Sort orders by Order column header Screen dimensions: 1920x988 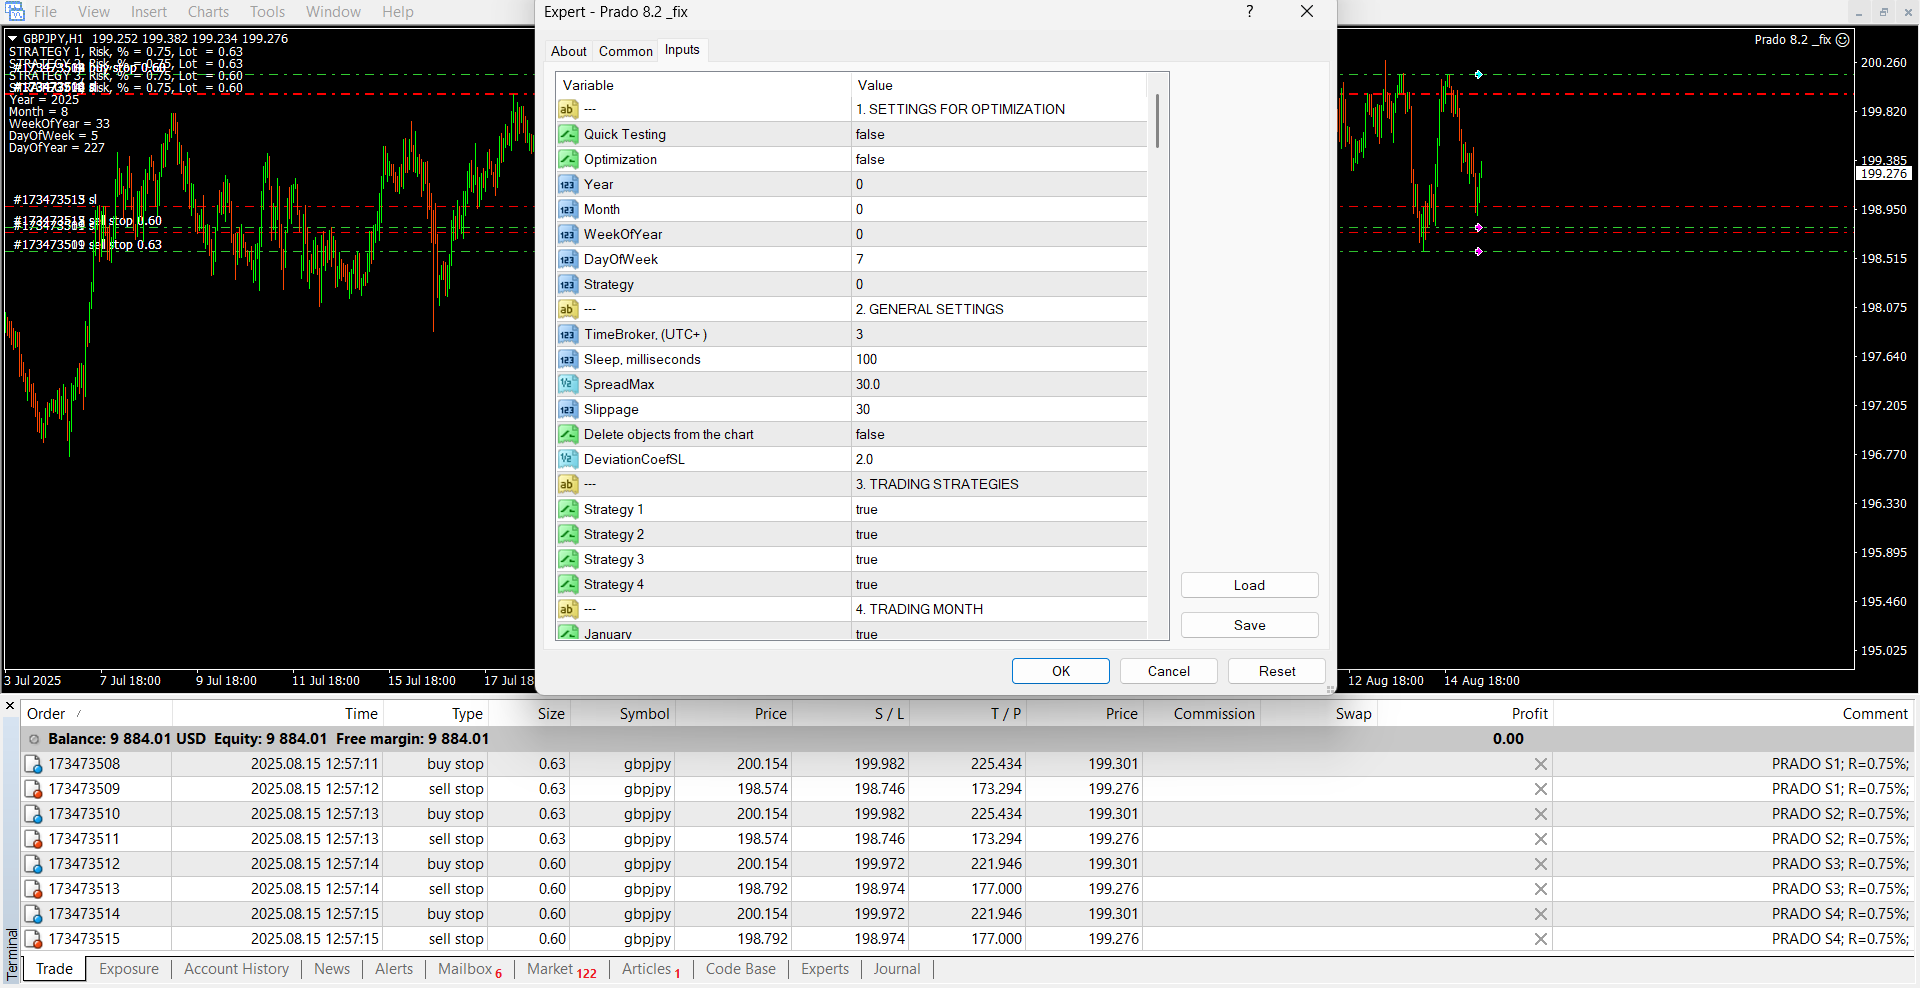(x=96, y=714)
